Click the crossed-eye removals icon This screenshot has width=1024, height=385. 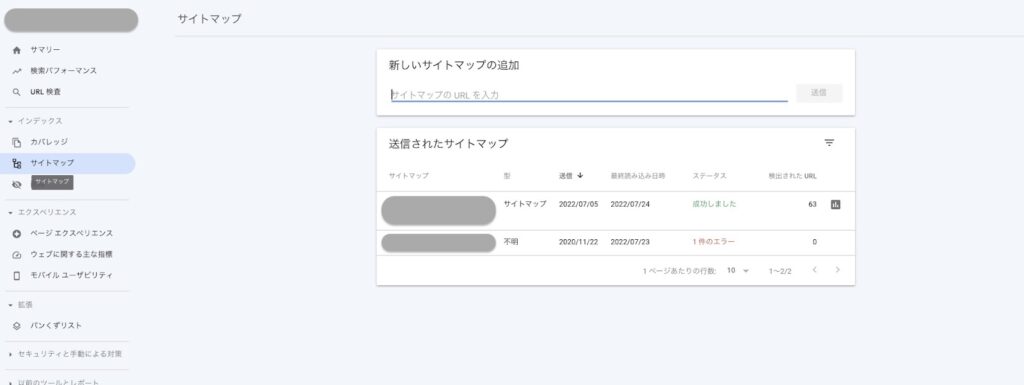(x=17, y=185)
